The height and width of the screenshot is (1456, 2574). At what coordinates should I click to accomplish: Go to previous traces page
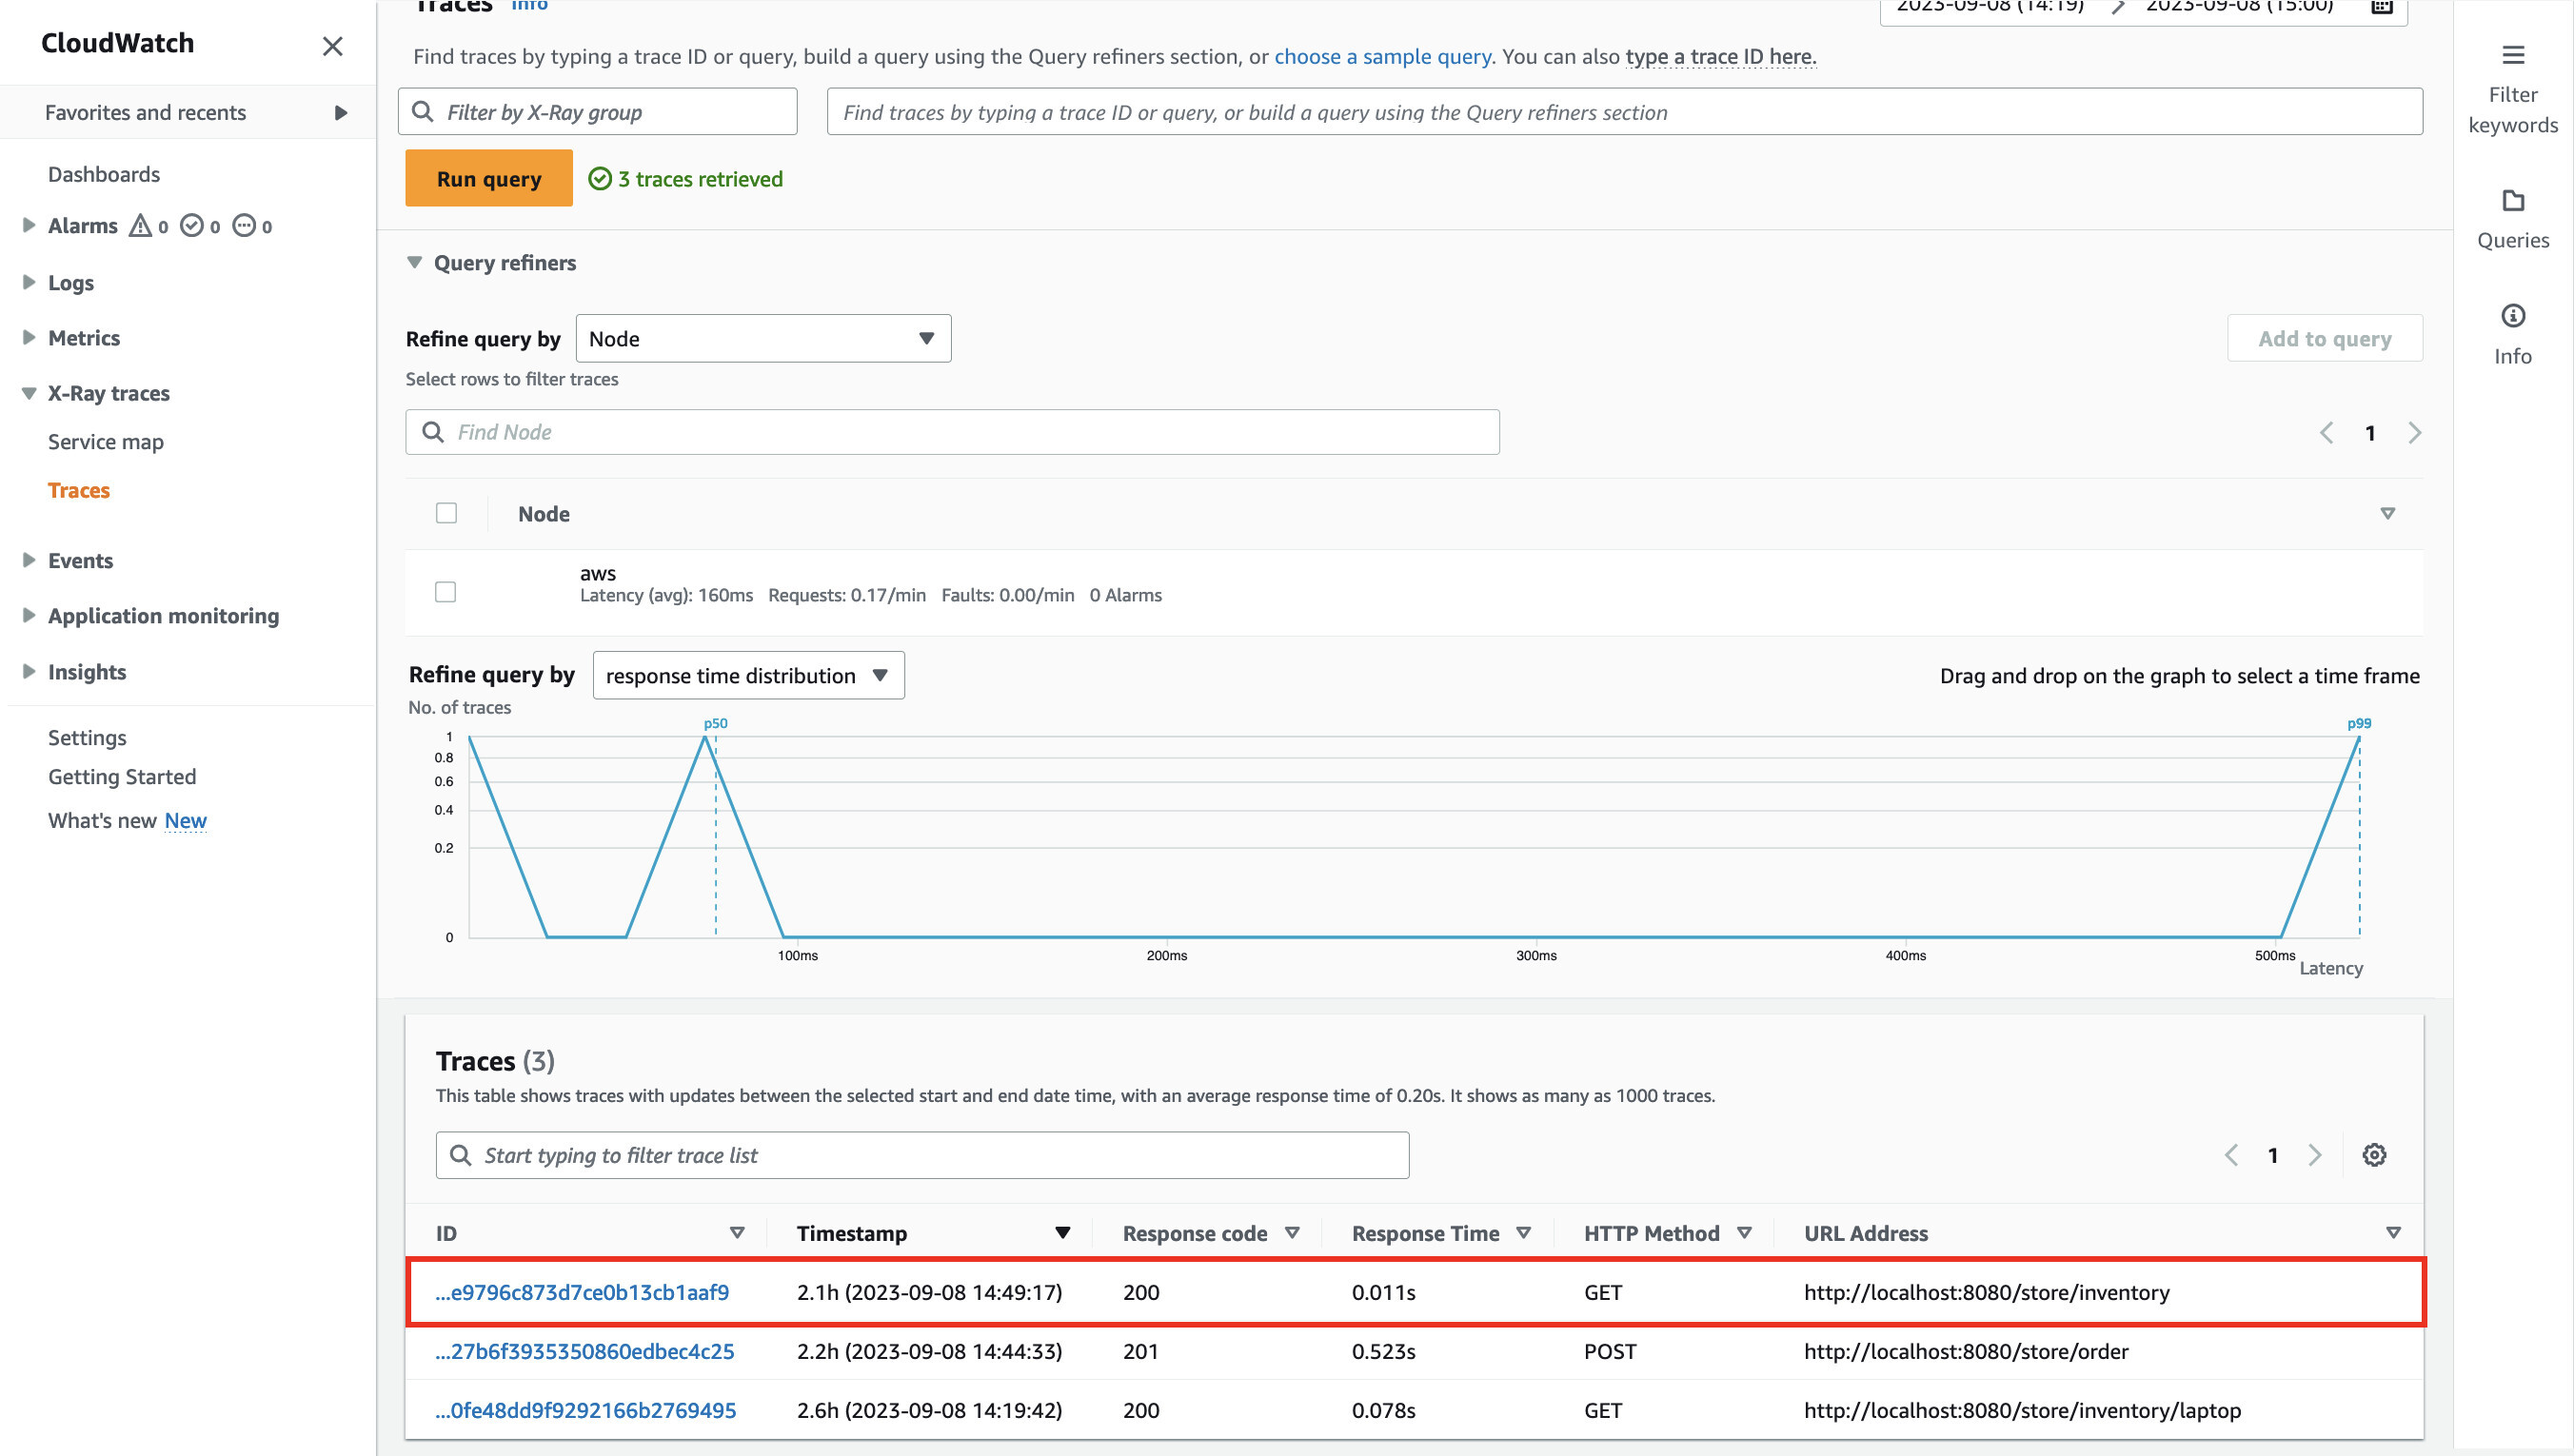[2231, 1155]
